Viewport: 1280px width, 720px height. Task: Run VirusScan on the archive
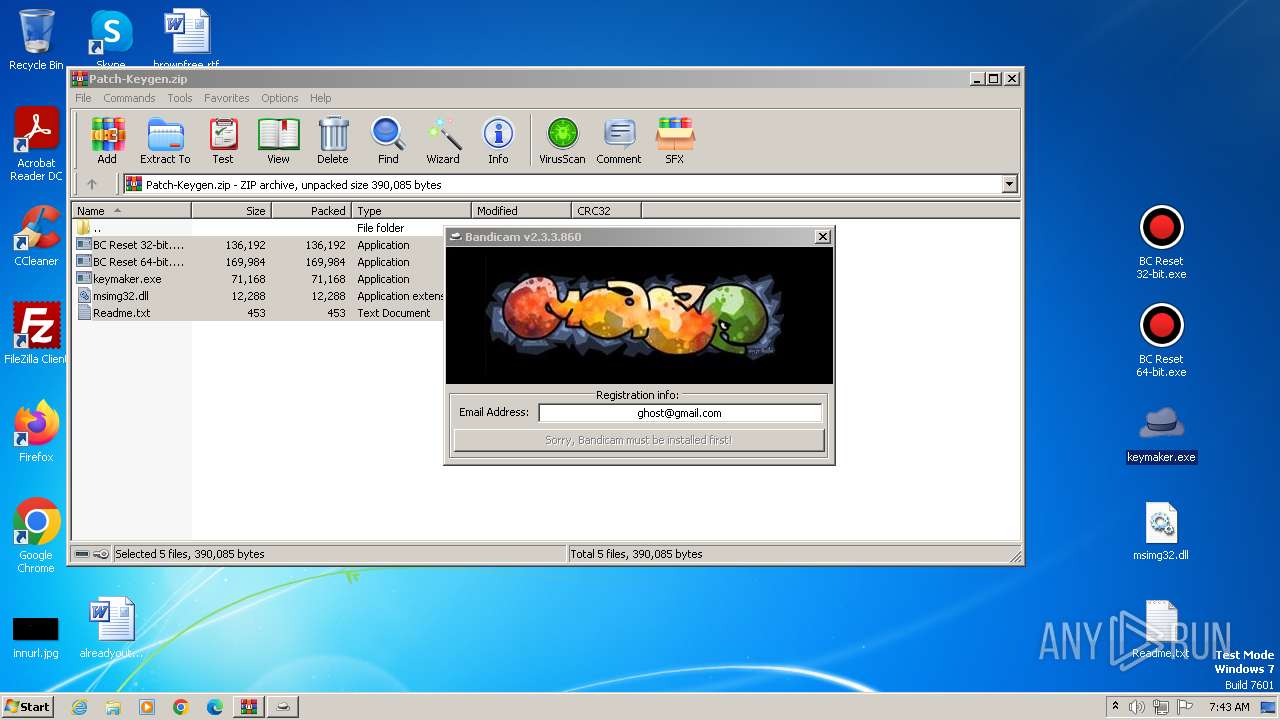[562, 140]
